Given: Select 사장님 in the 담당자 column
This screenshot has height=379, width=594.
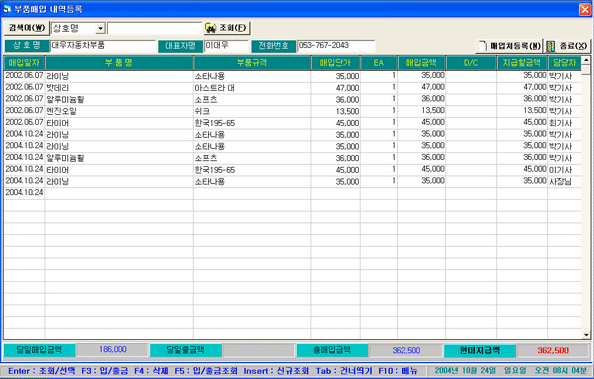Looking at the screenshot, I should (x=564, y=182).
